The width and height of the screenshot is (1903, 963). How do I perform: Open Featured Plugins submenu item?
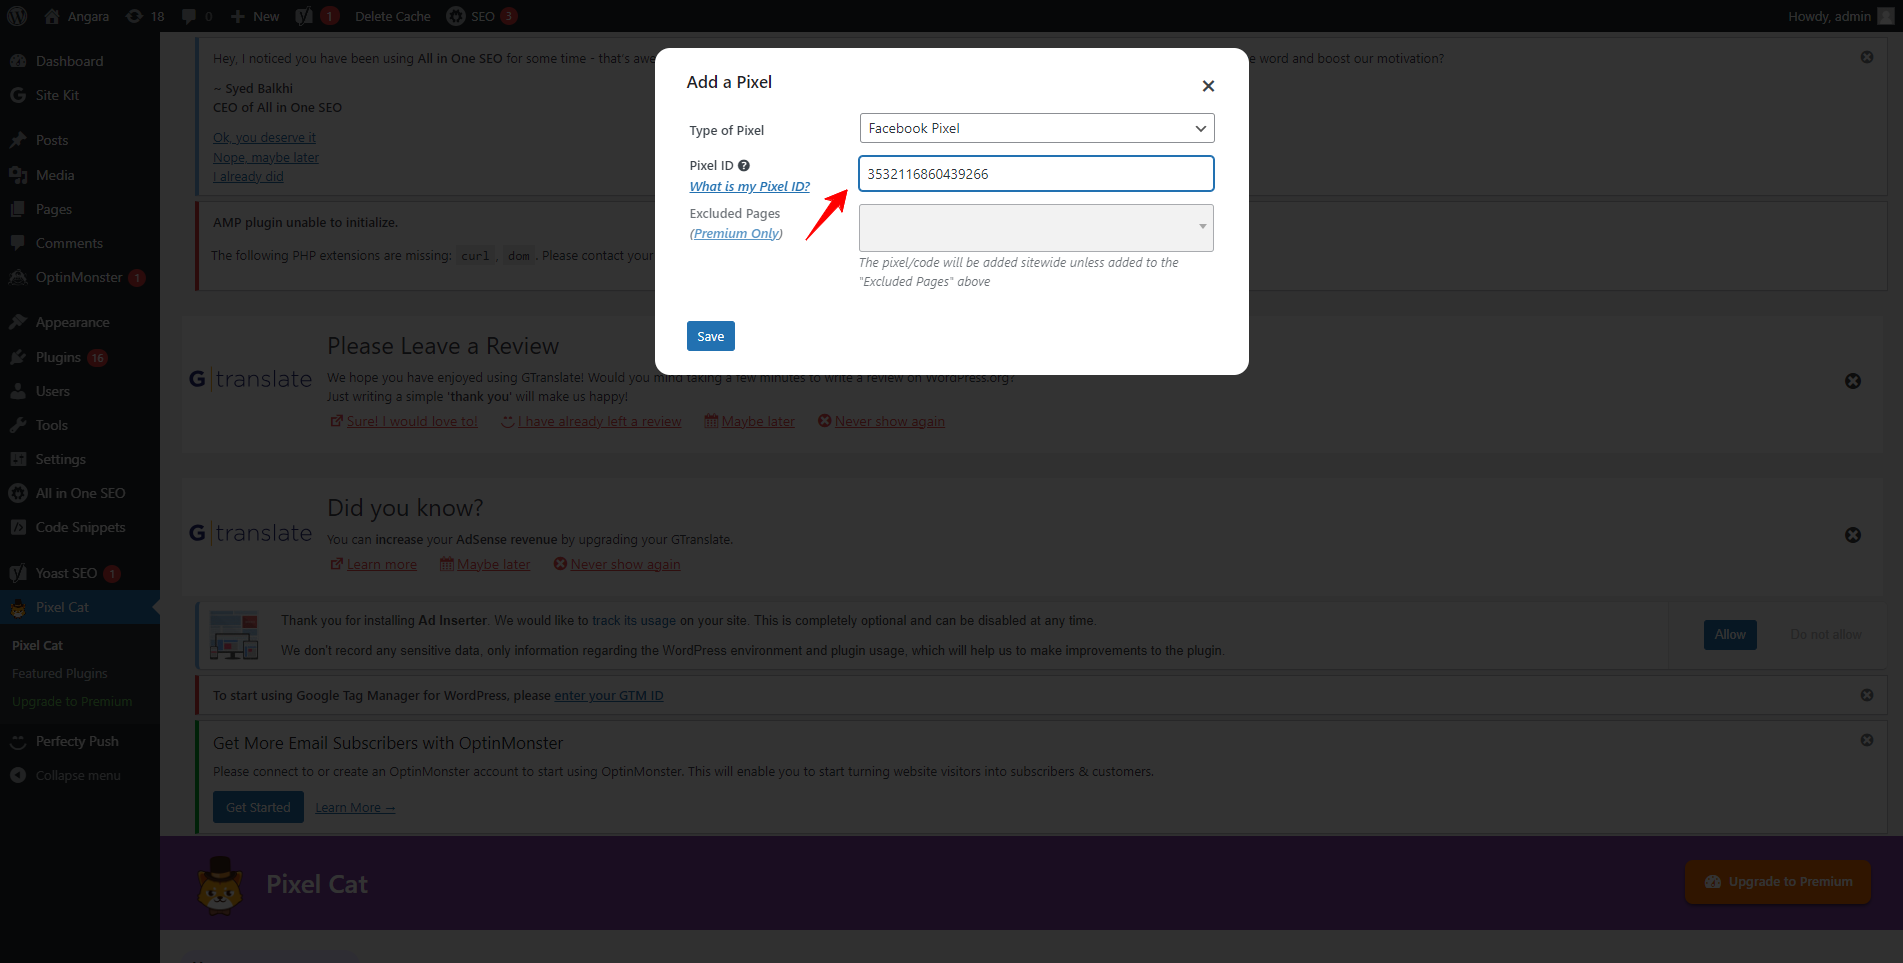click(59, 673)
